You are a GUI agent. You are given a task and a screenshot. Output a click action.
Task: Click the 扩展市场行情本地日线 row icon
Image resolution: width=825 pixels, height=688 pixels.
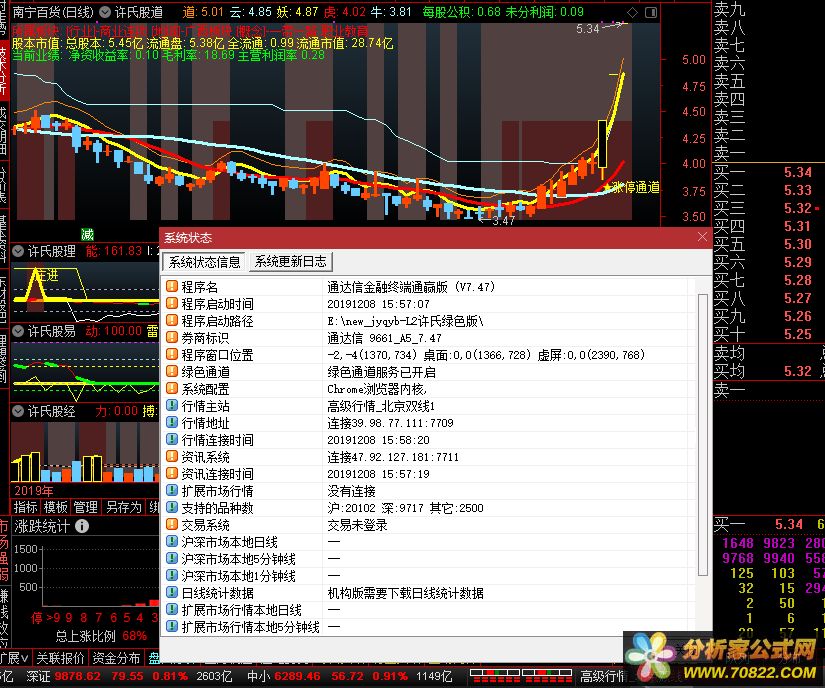pyautogui.click(x=172, y=610)
